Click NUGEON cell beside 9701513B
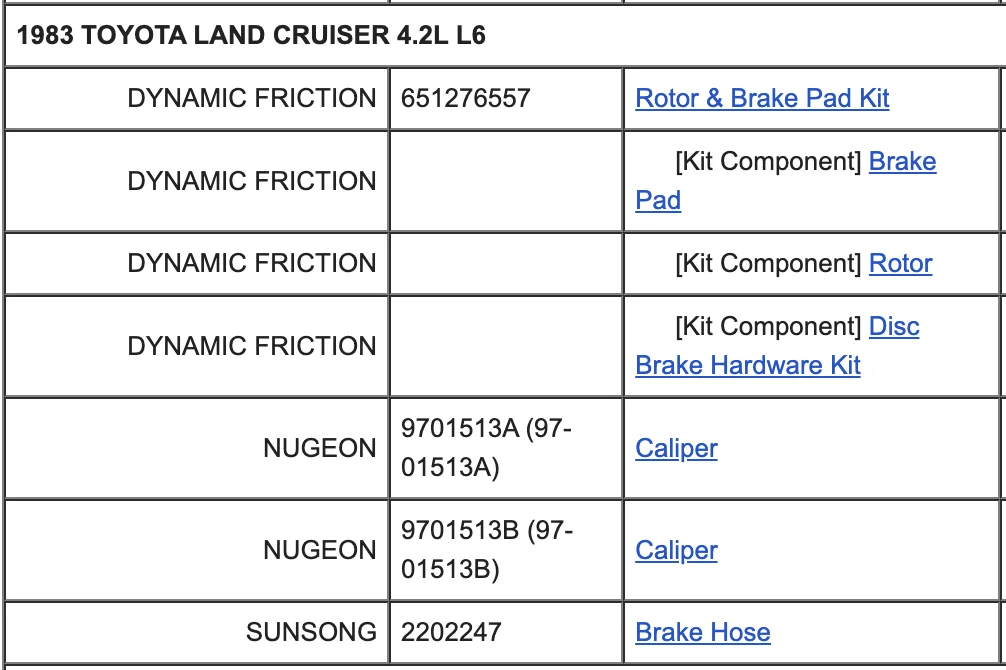Screen dimensions: 1006x670 [197, 550]
